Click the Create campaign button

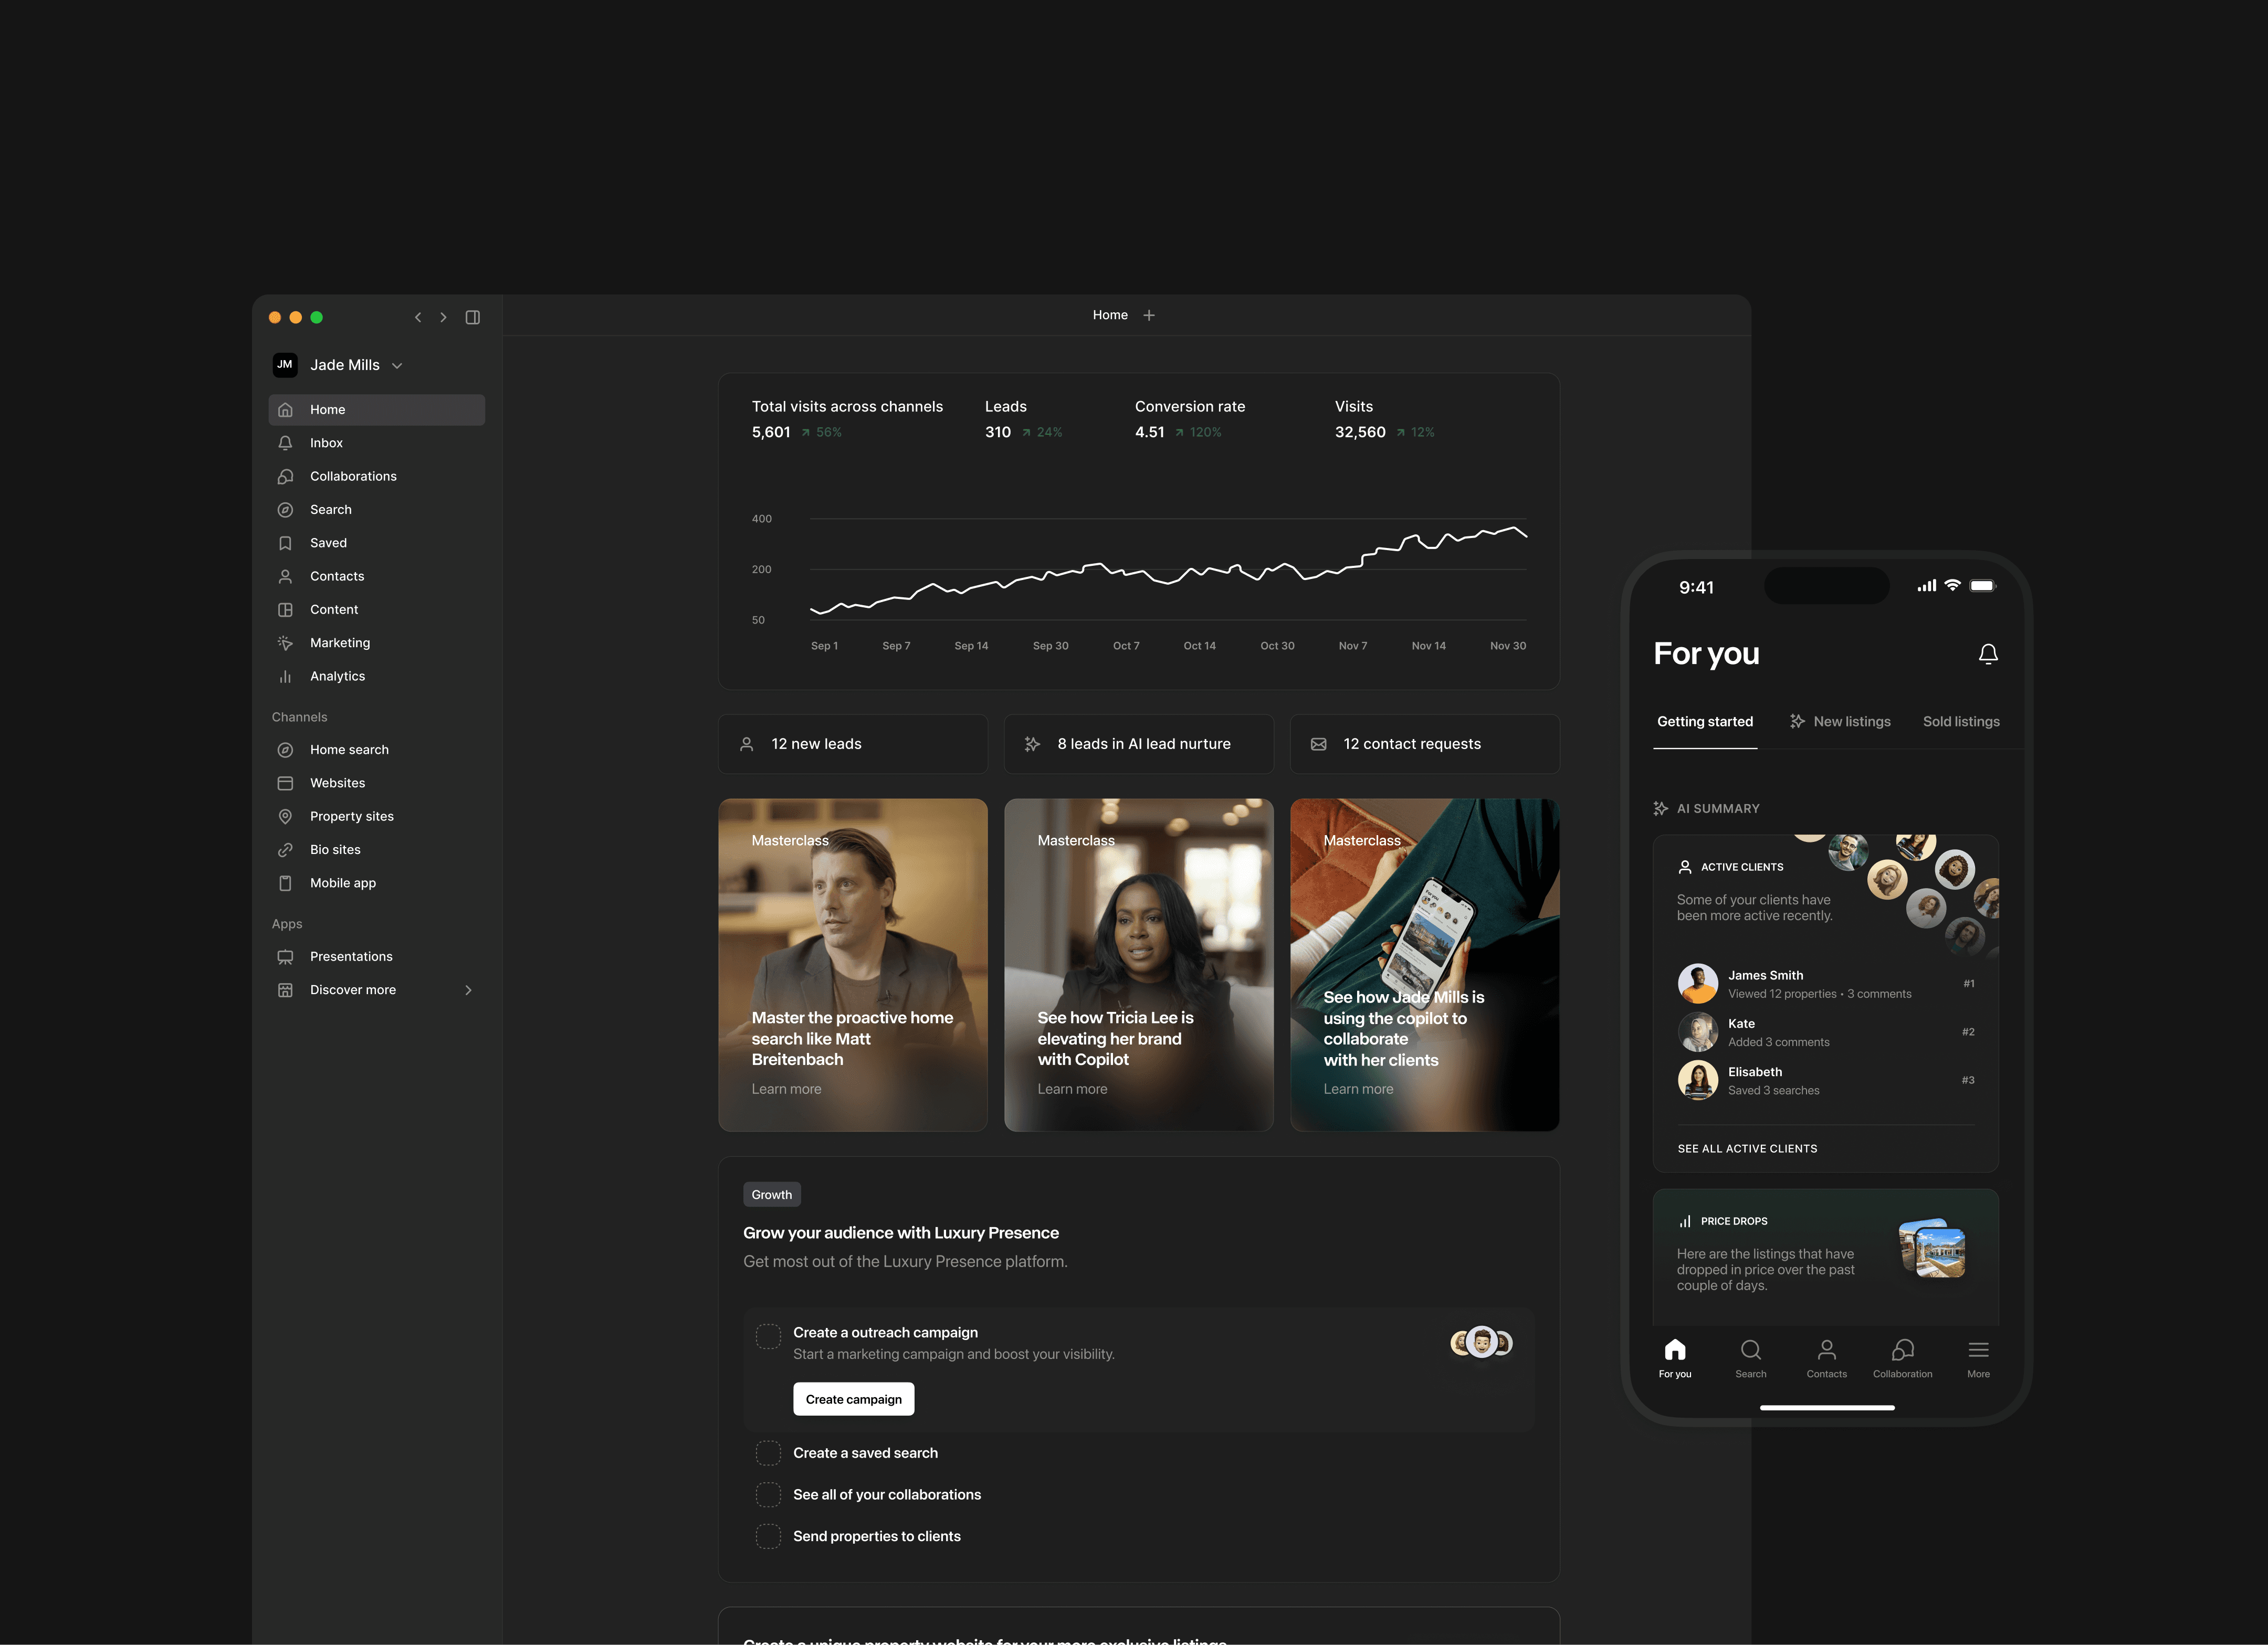coord(853,1399)
